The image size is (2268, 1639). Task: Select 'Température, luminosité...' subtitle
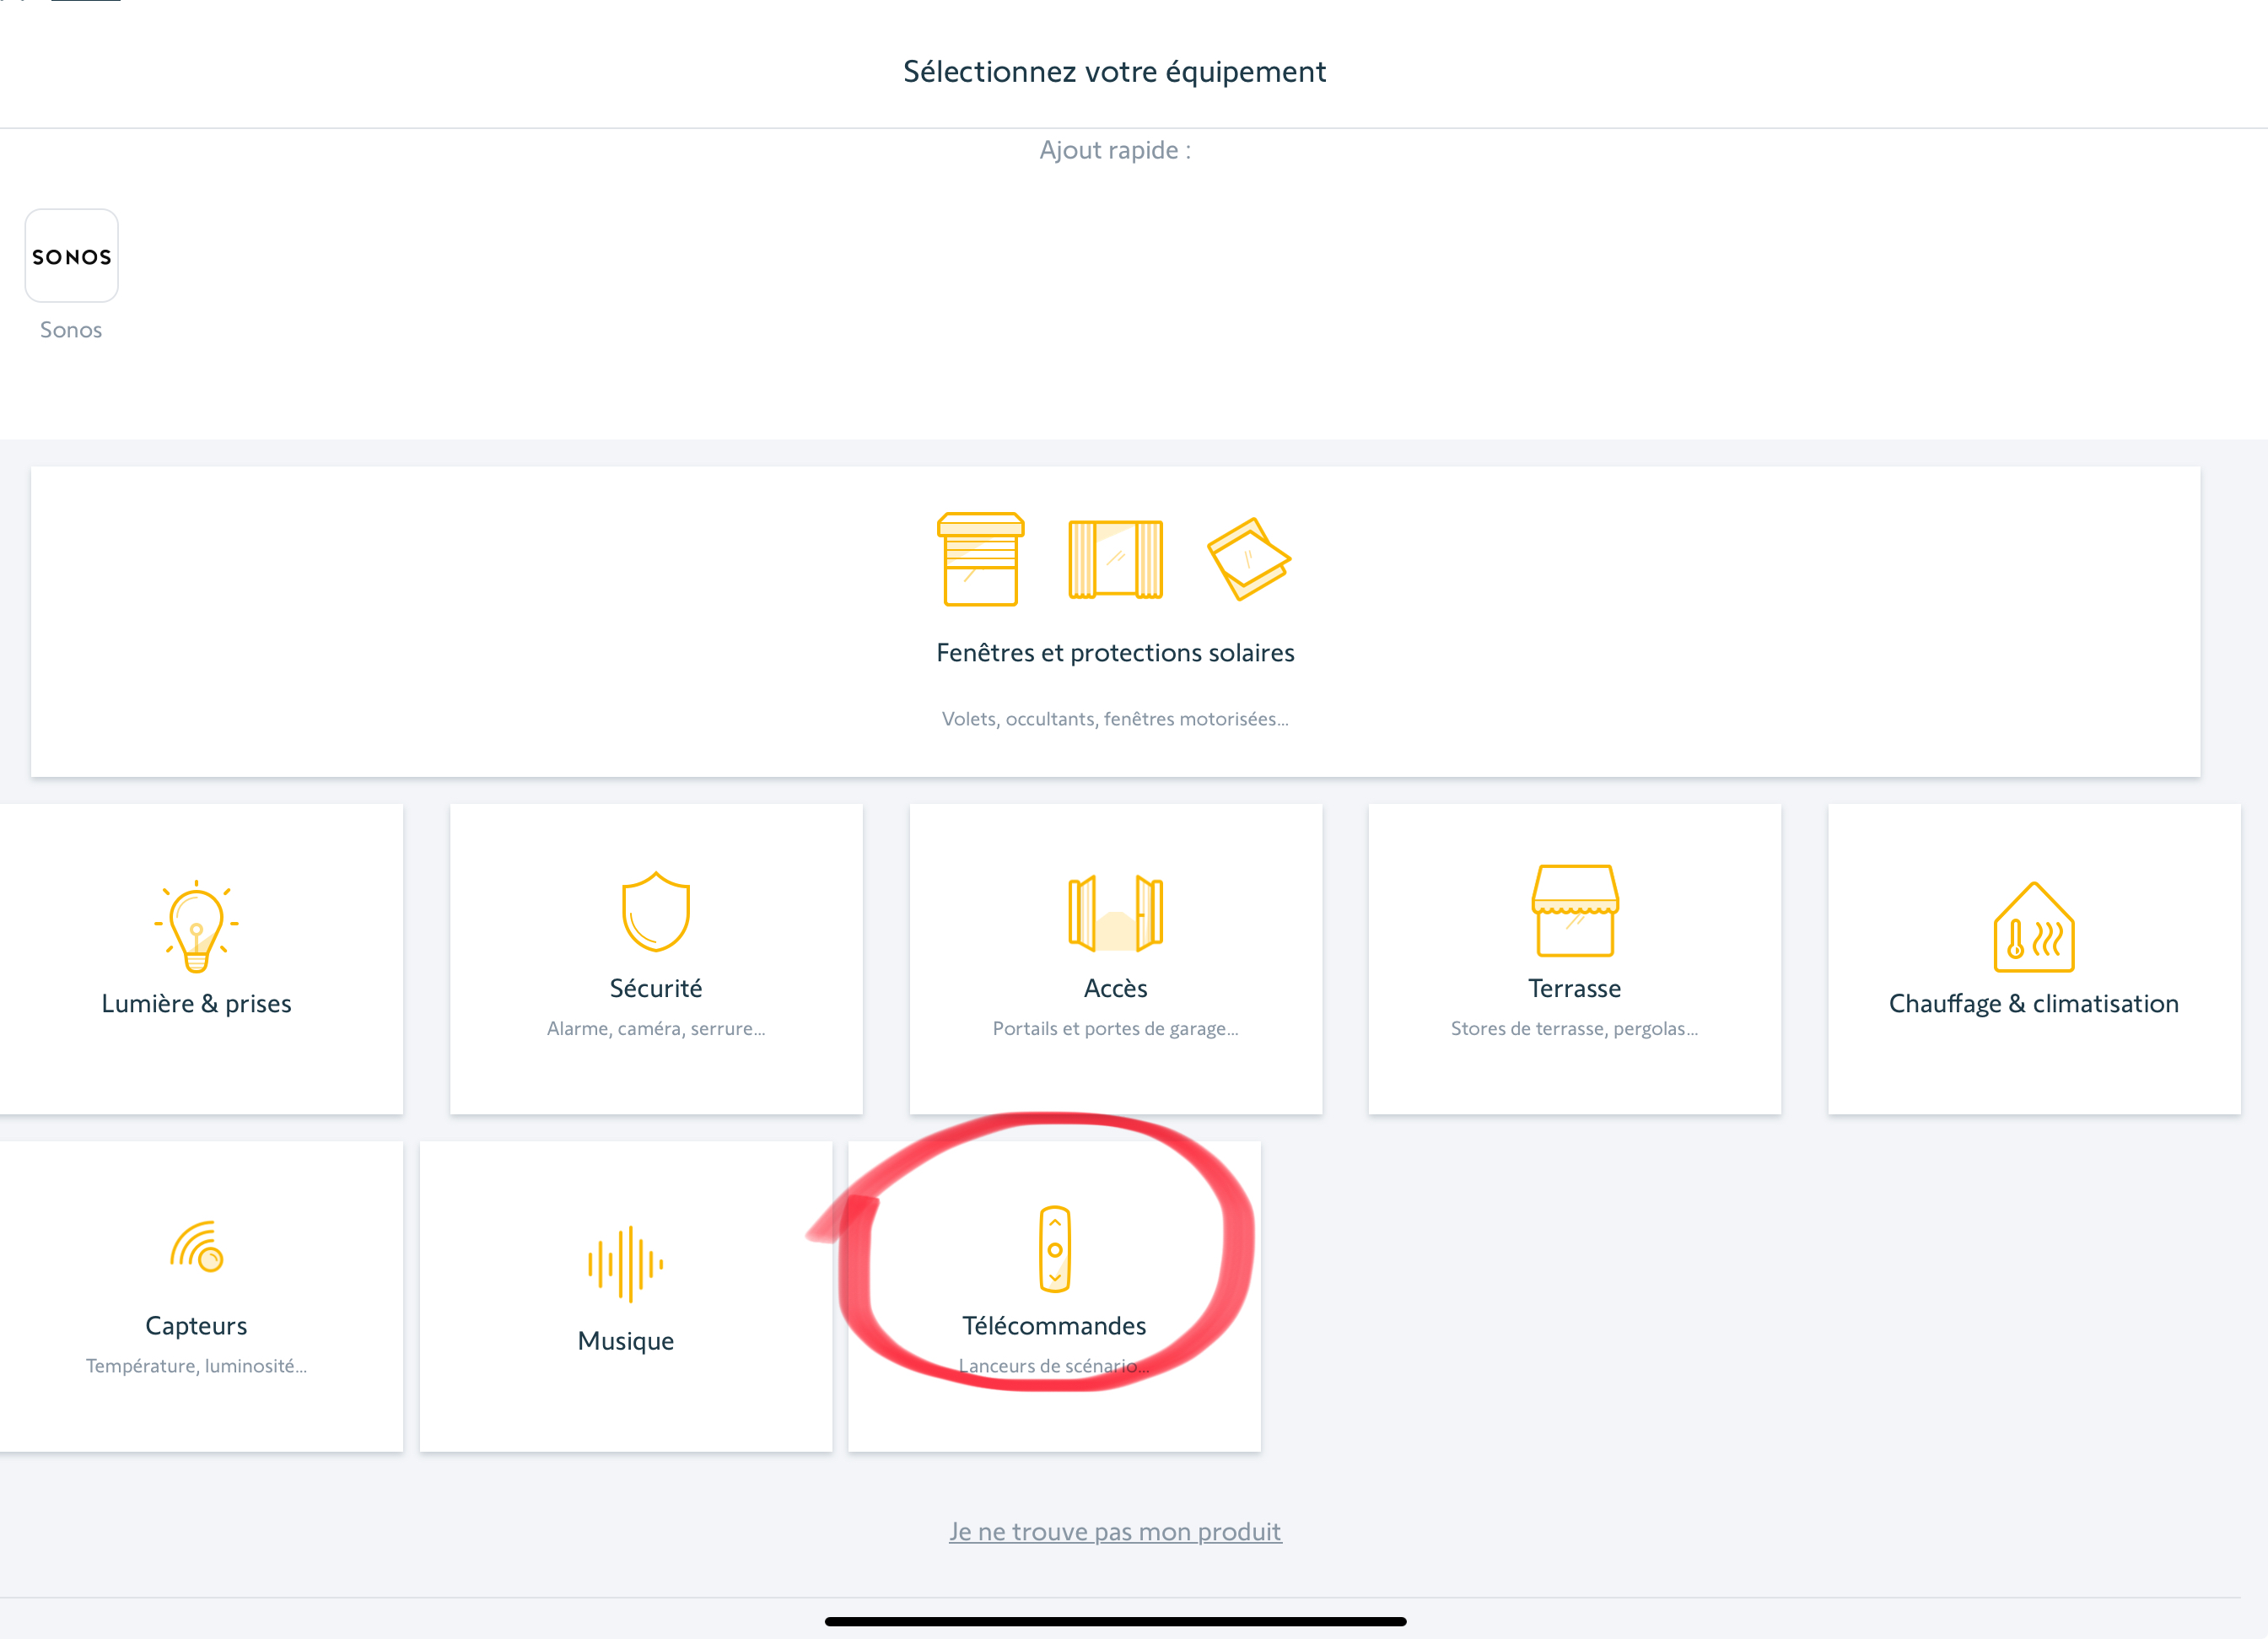tap(196, 1366)
